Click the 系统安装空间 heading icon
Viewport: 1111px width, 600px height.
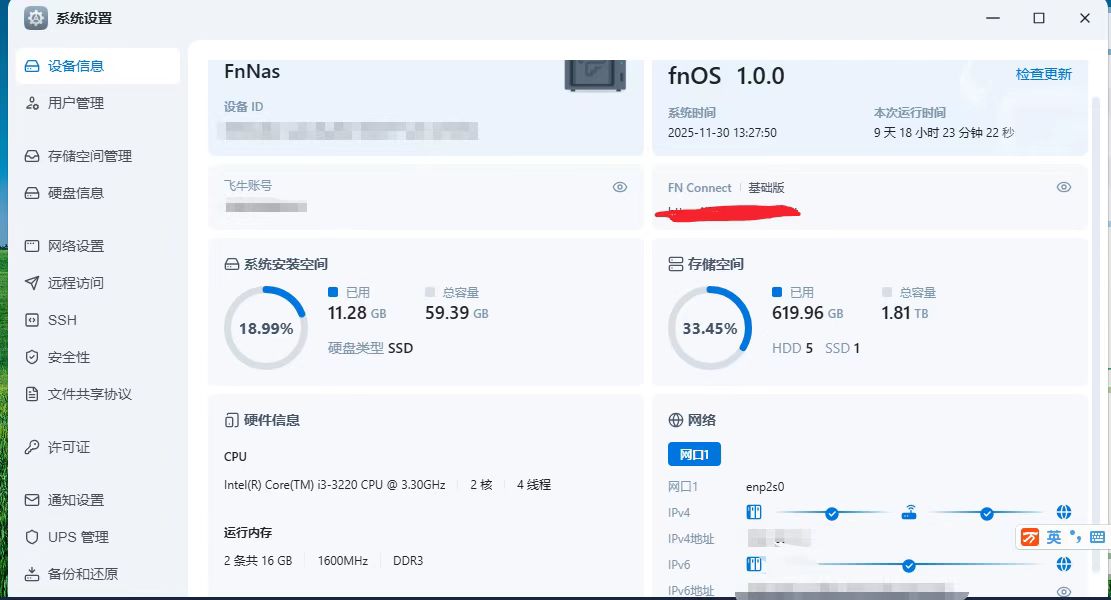tap(232, 264)
